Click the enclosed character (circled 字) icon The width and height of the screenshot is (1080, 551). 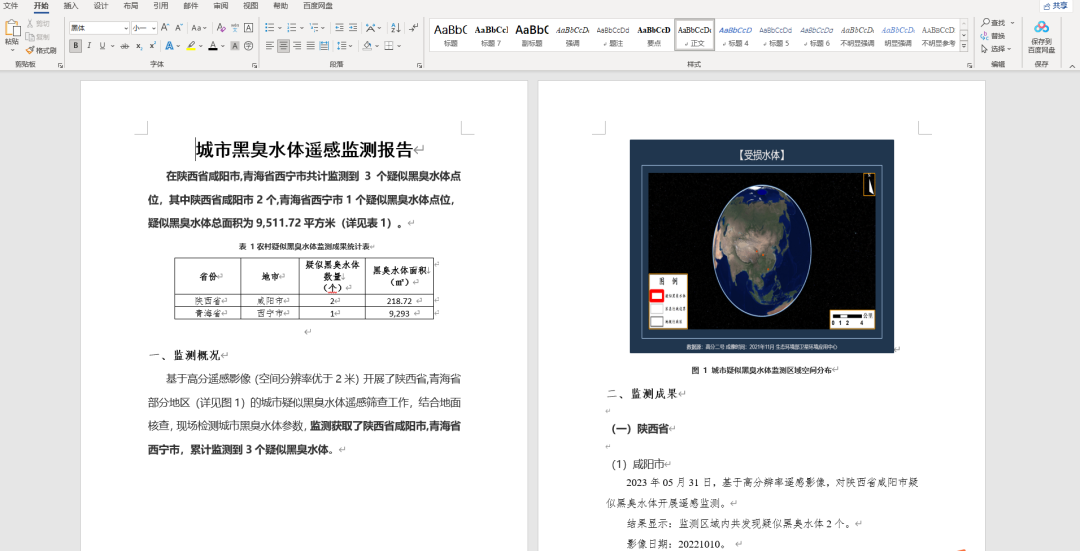click(x=248, y=46)
